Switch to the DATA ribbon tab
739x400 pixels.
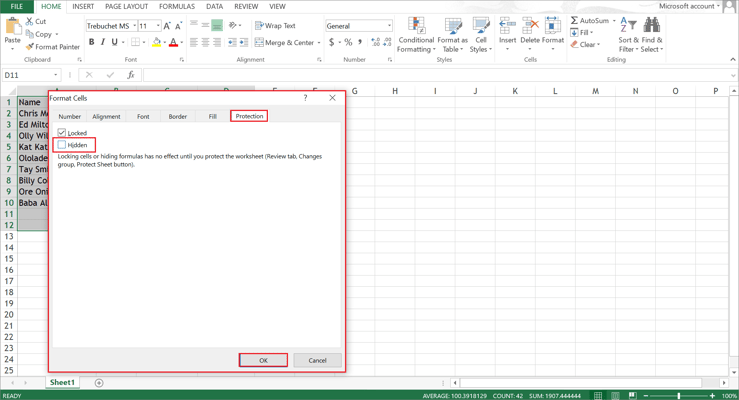(214, 7)
